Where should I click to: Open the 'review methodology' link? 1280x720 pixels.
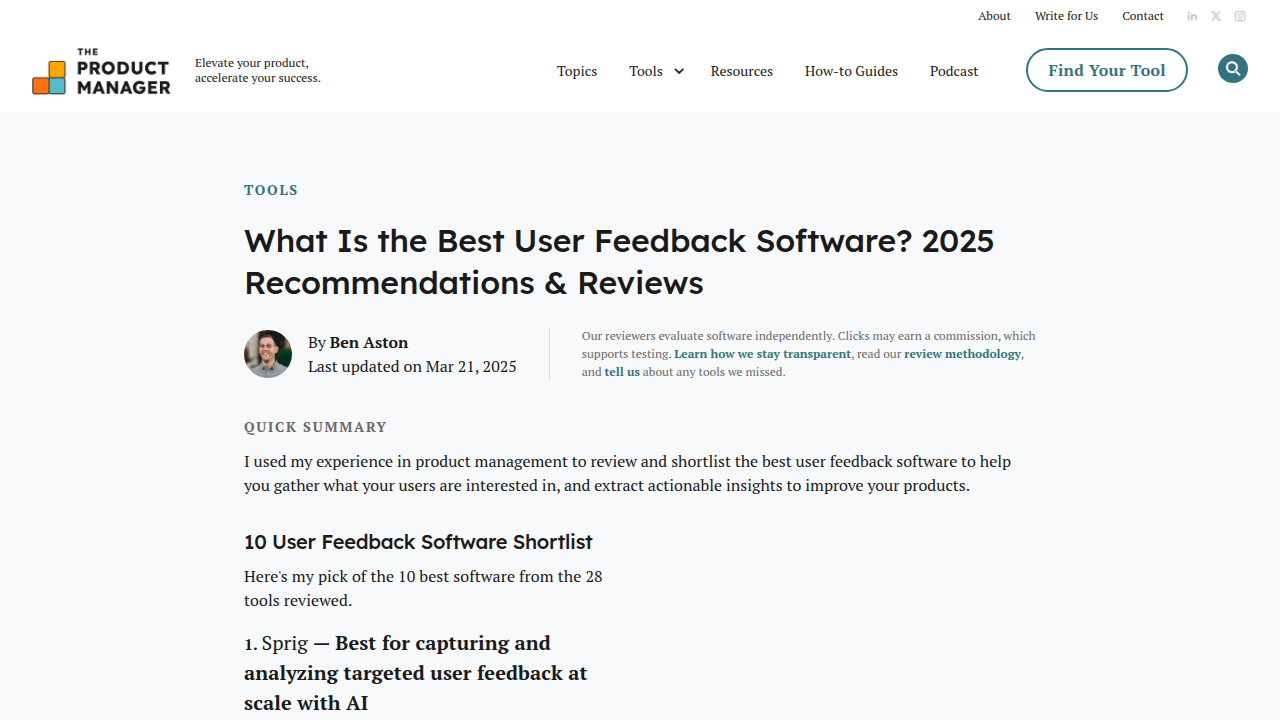coord(963,354)
